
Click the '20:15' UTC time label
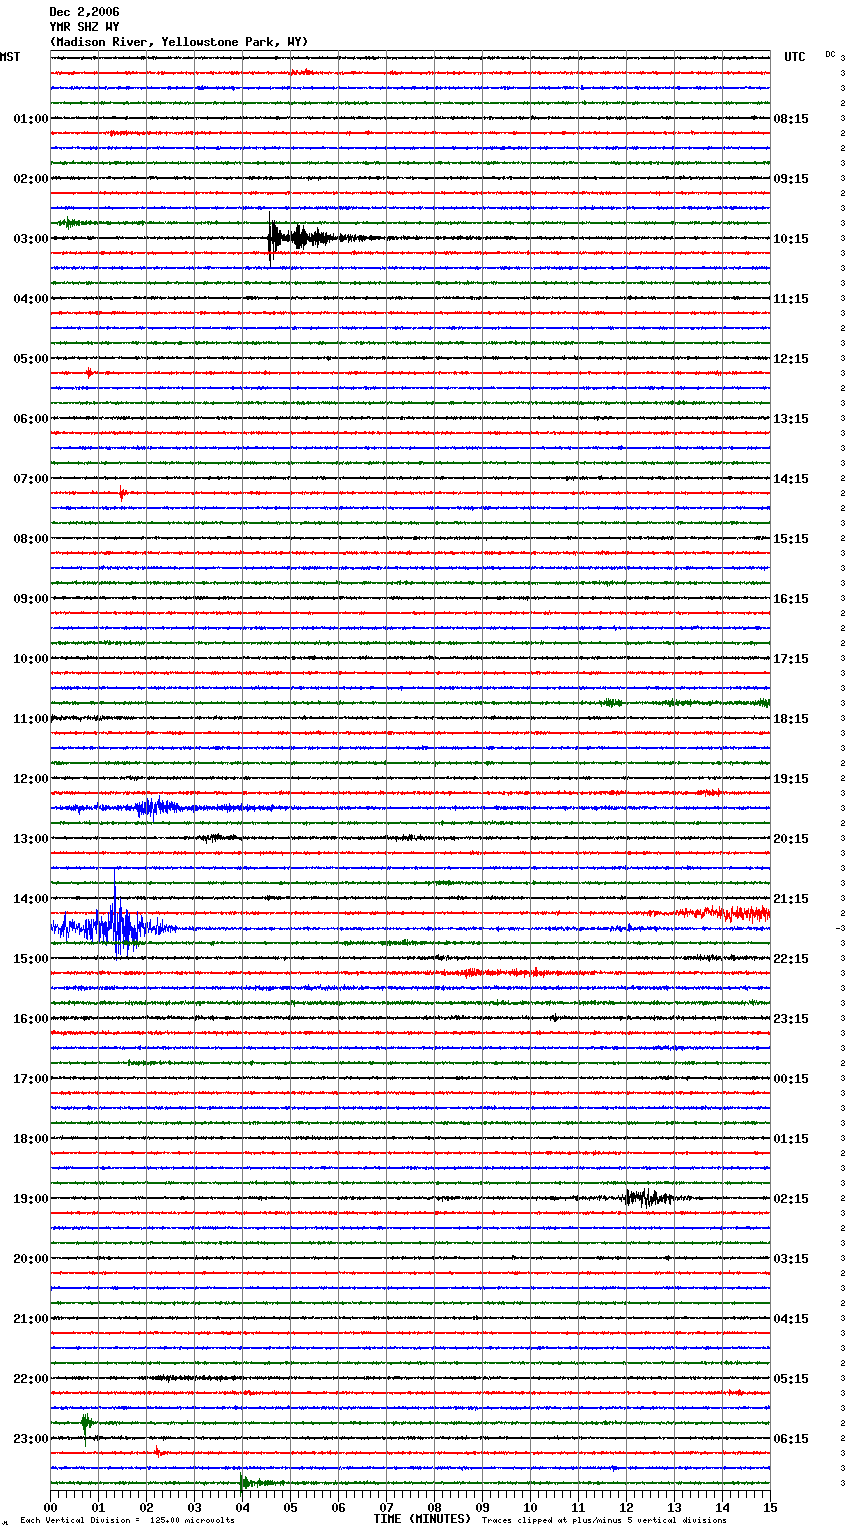[791, 839]
